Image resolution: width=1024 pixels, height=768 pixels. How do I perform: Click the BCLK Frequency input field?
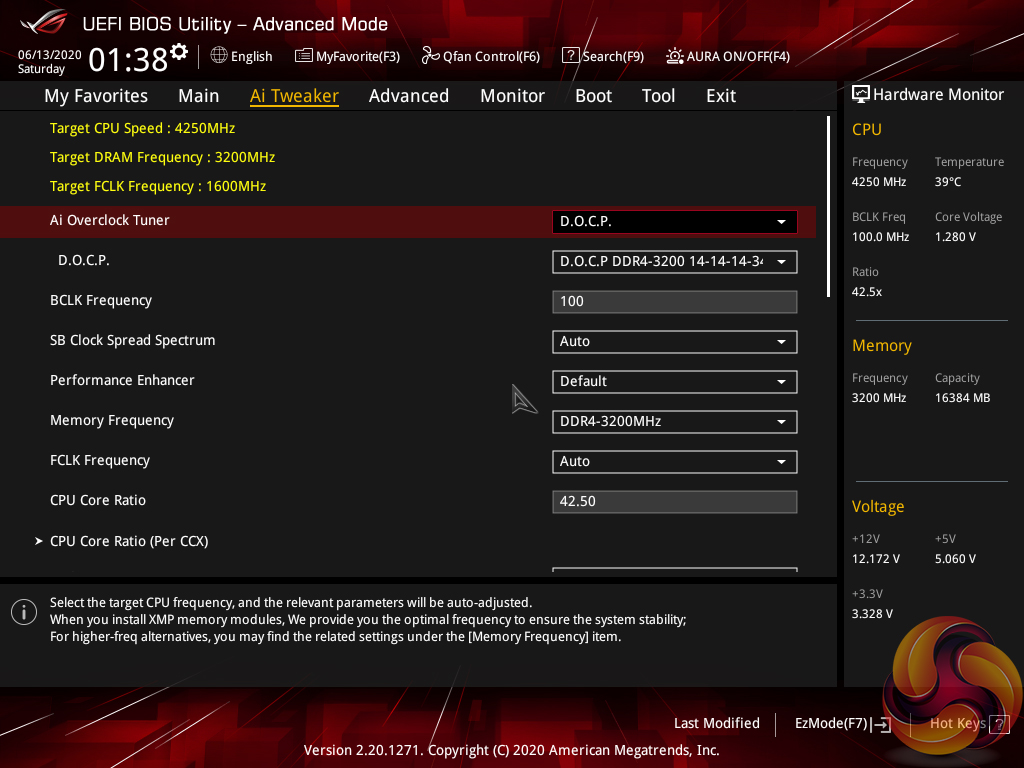coord(674,302)
